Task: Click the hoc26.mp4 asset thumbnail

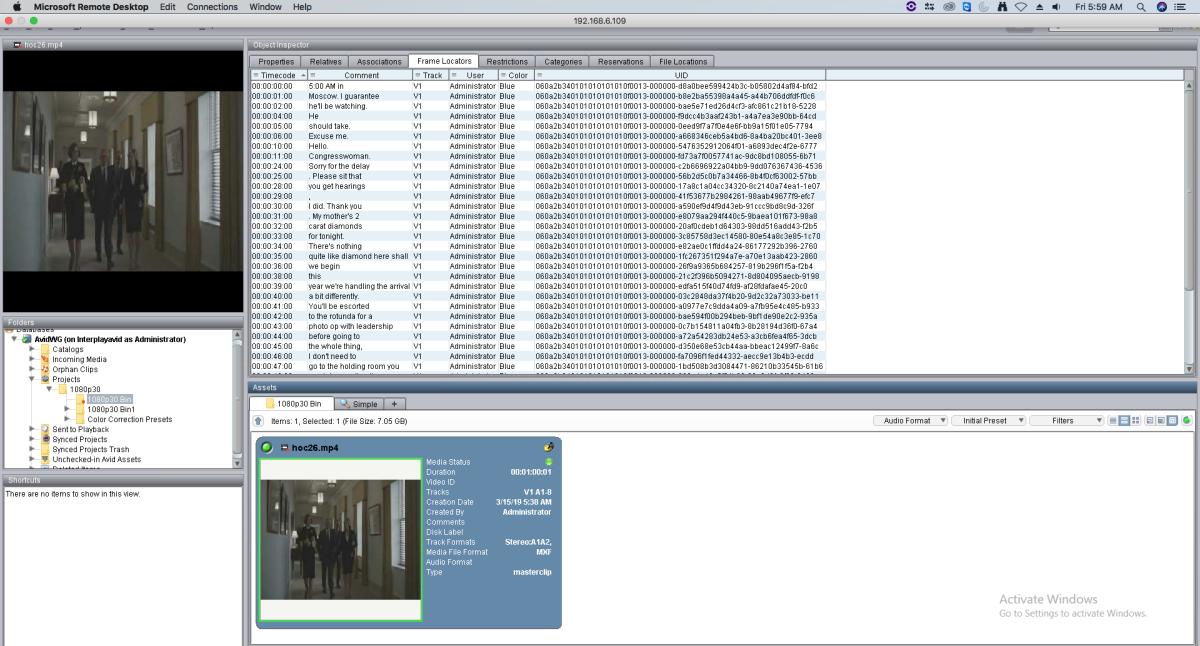Action: (x=341, y=539)
